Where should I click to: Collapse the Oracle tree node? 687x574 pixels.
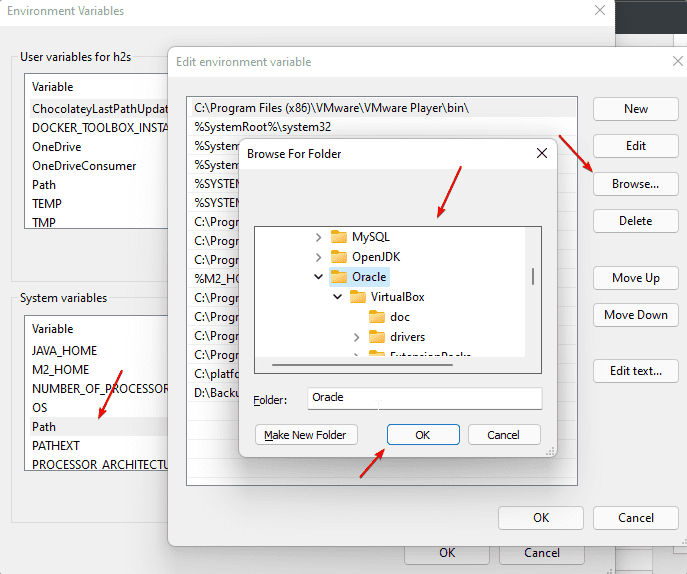(319, 276)
